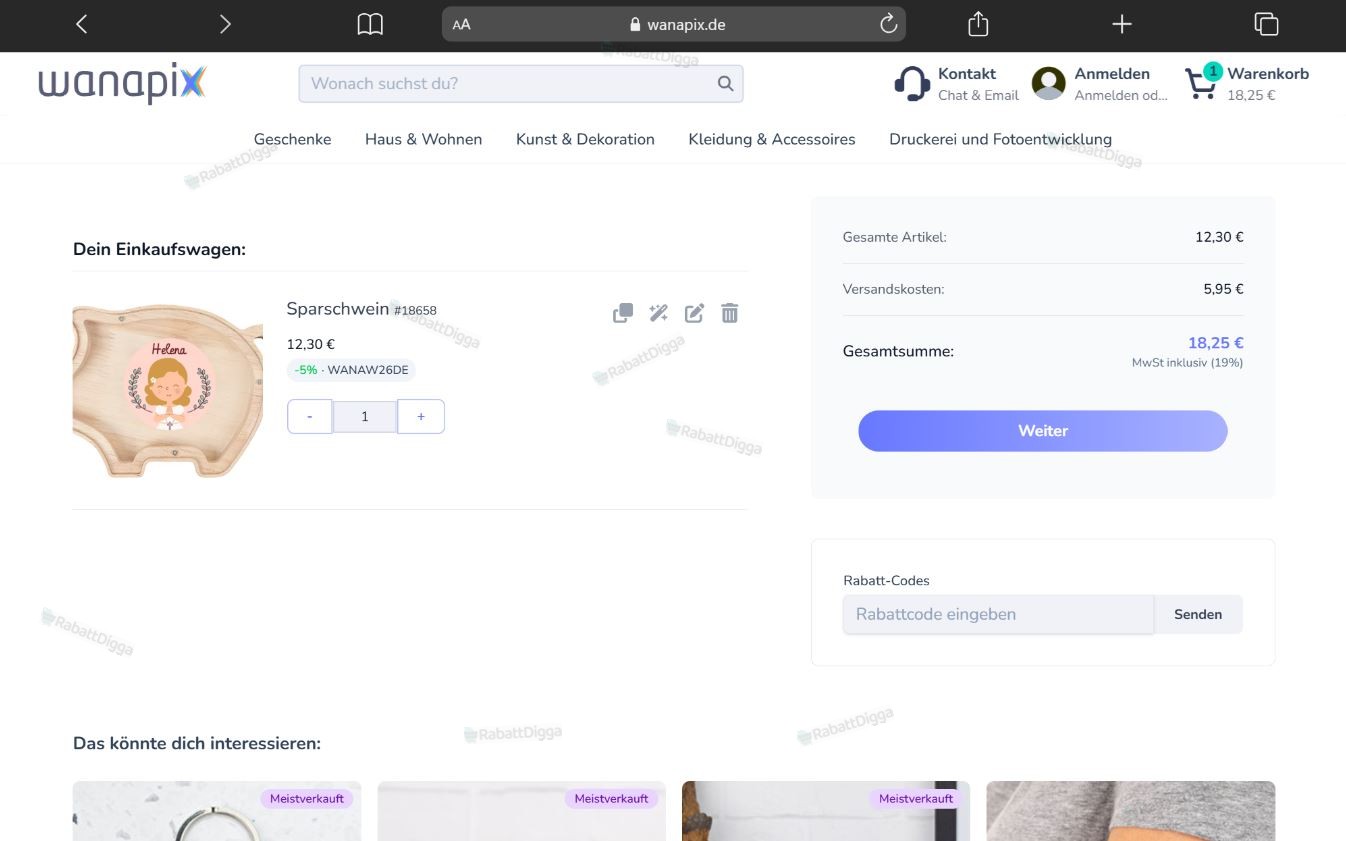The width and height of the screenshot is (1346, 841).
Task: Show all tabs with the tabs overview icon
Action: [x=1266, y=24]
